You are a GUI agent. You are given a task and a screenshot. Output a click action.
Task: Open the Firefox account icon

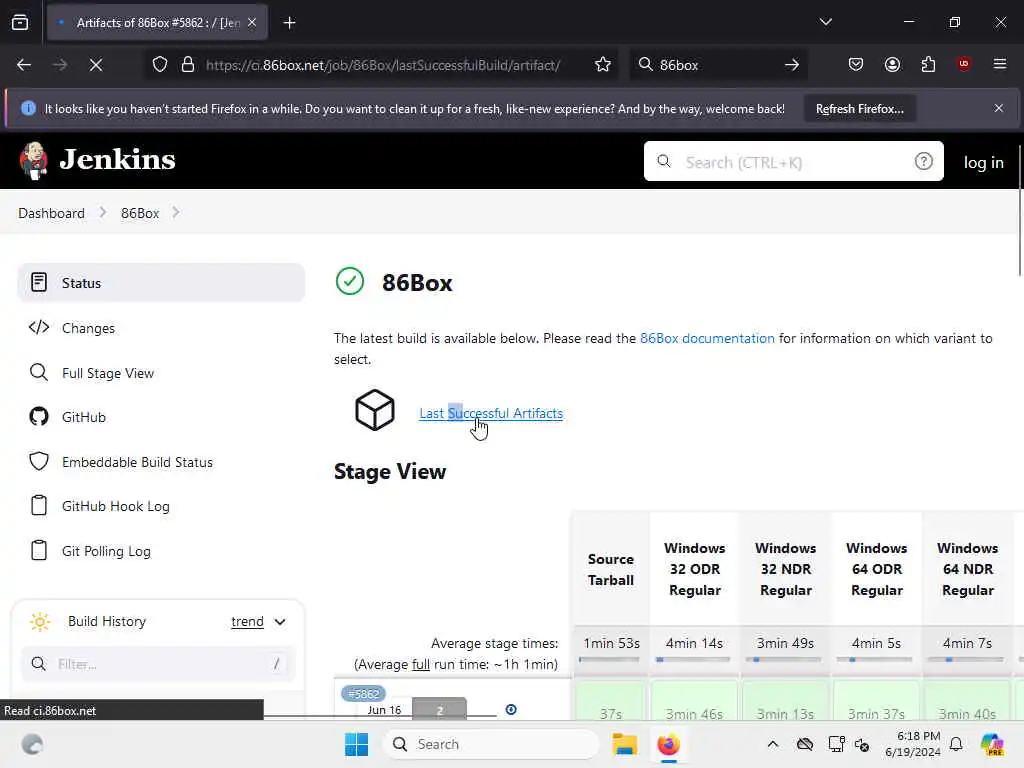(892, 64)
